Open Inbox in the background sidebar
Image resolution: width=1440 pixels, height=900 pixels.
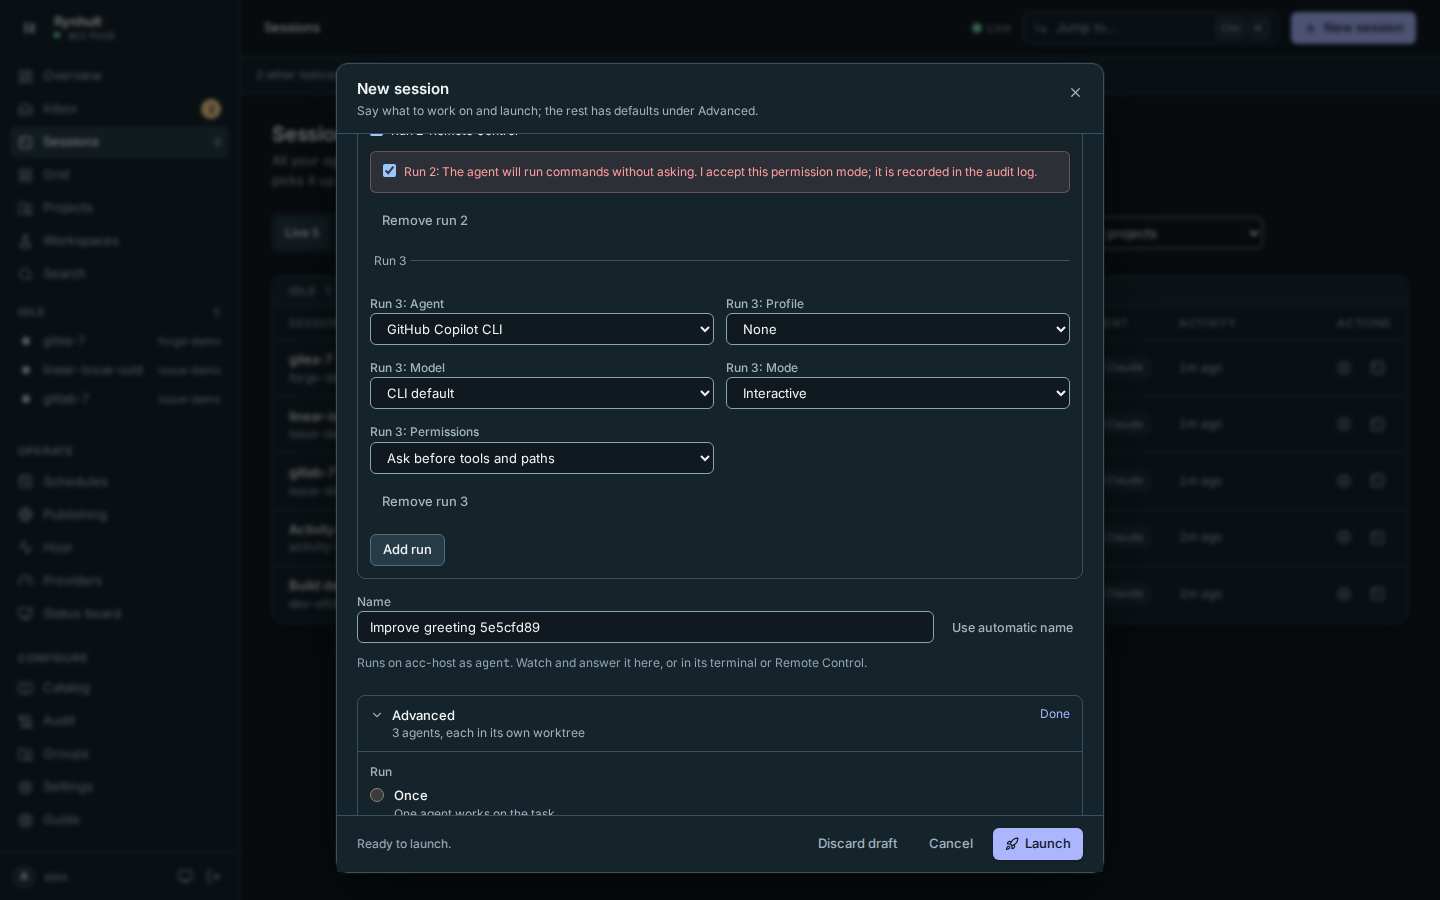pos(120,109)
